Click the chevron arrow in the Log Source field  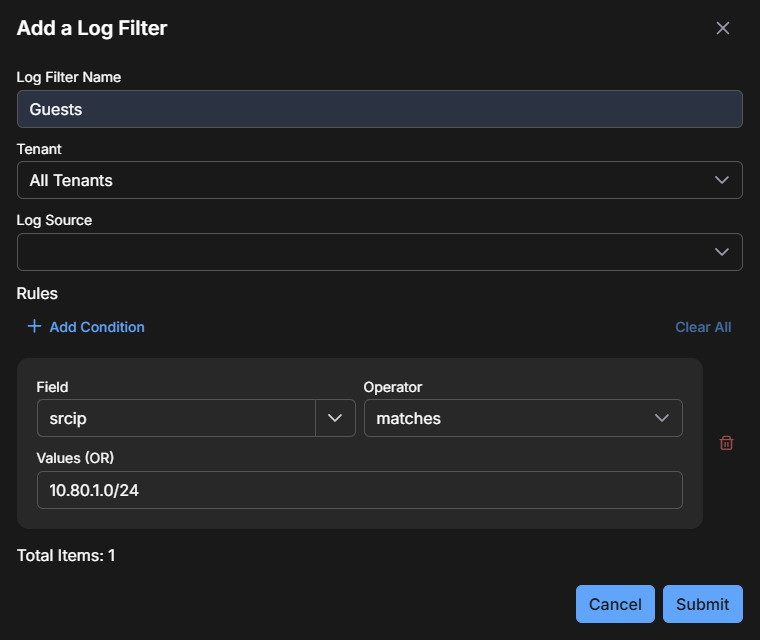pyautogui.click(x=722, y=252)
